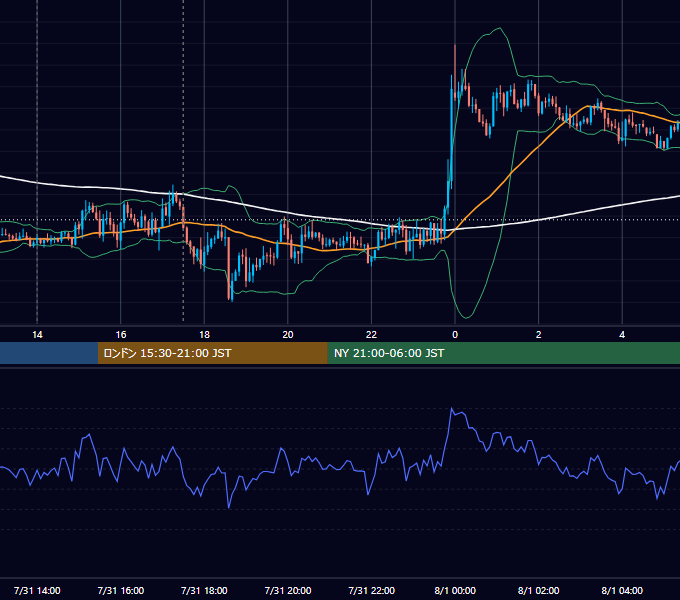Click the 8/1 04:00 time label

click(x=622, y=591)
